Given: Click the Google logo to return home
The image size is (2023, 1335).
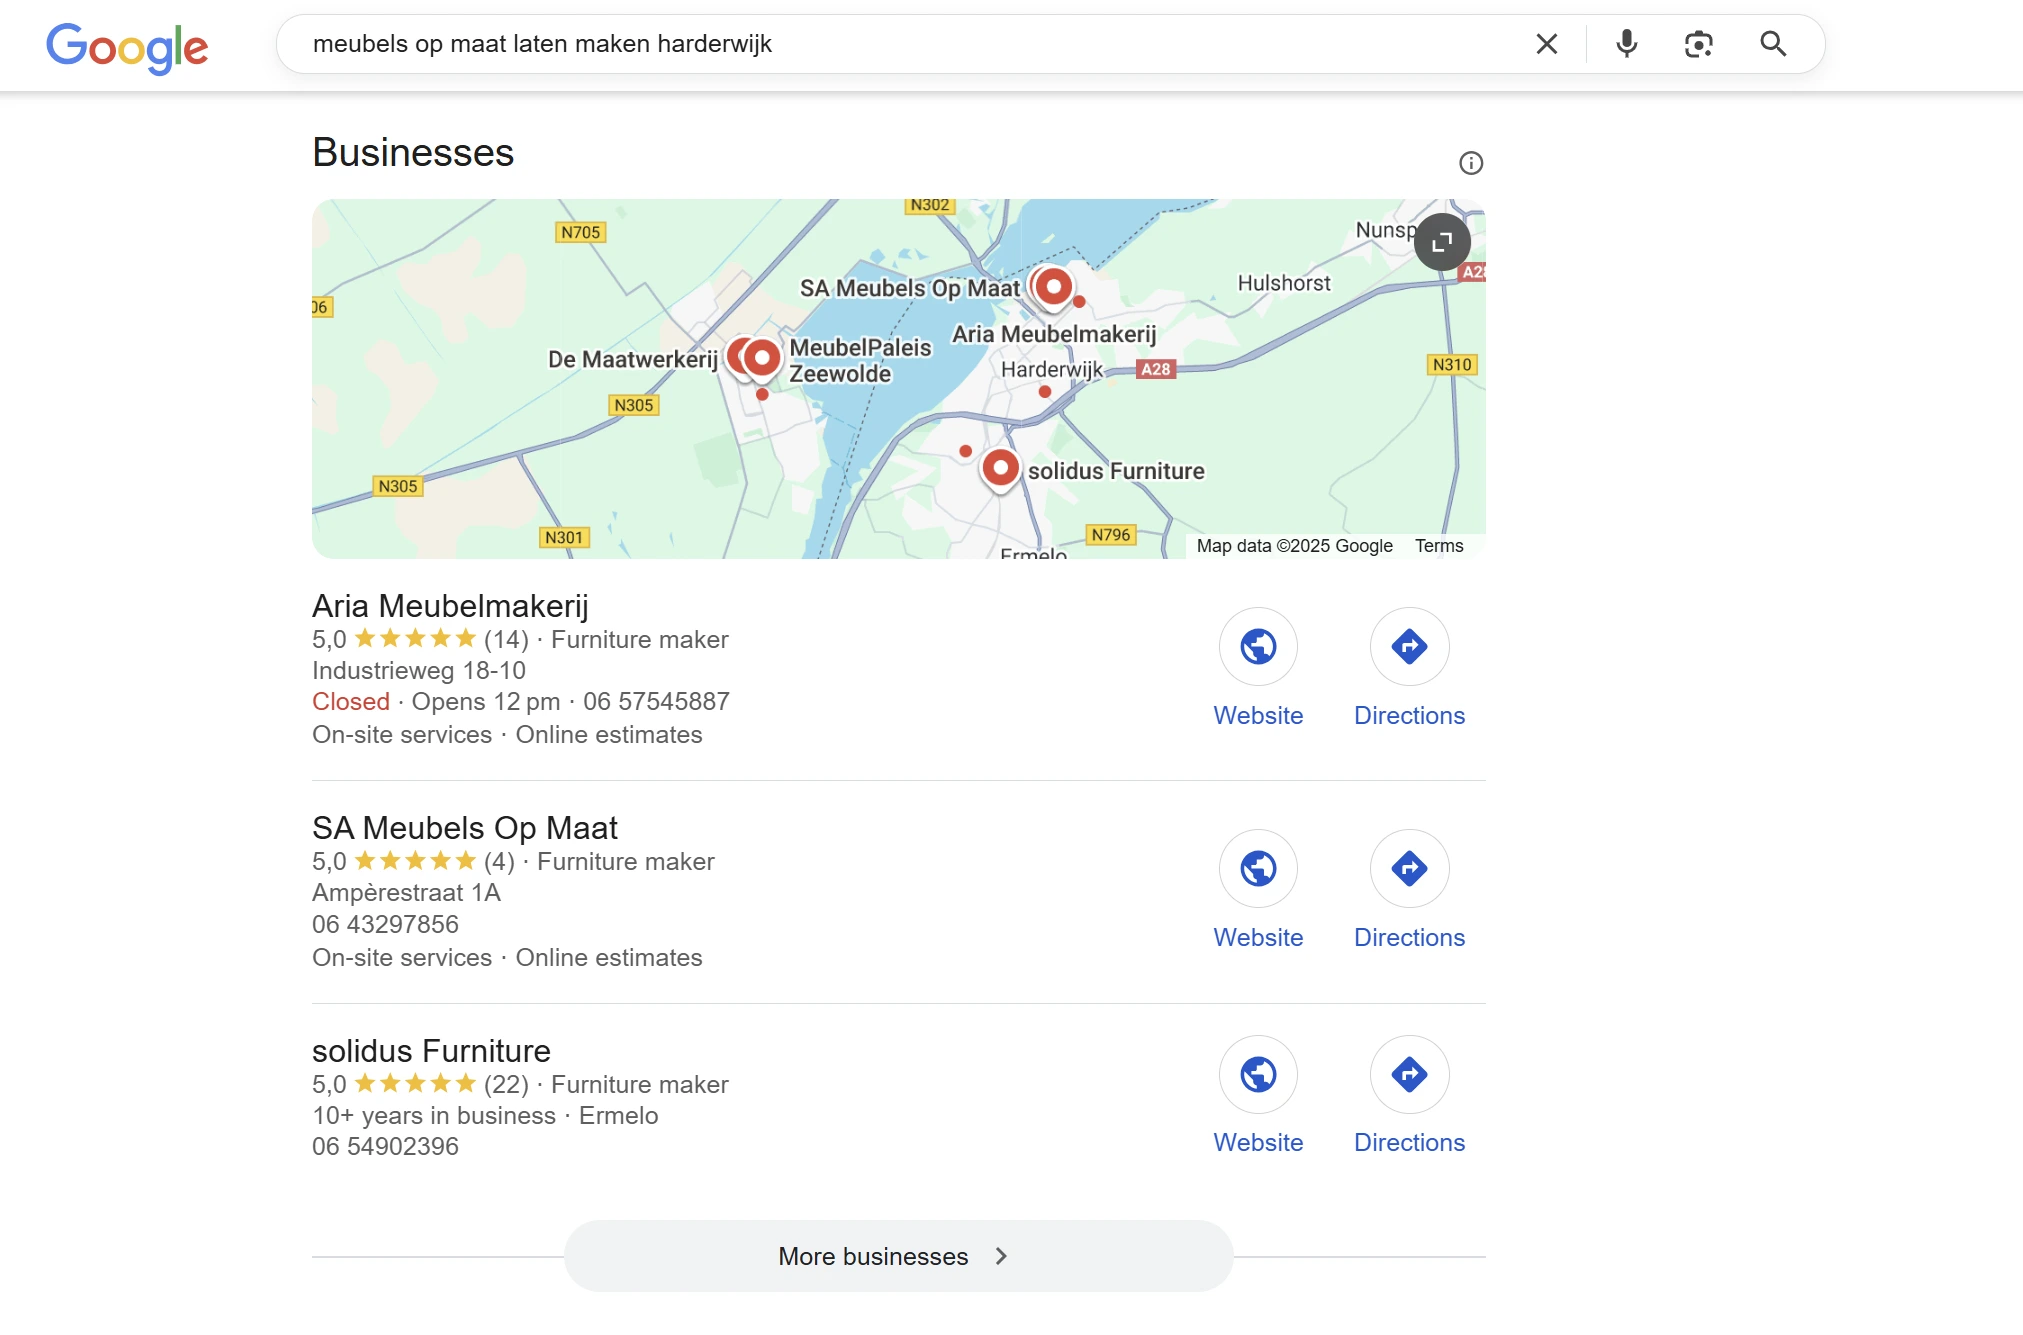Looking at the screenshot, I should (127, 46).
